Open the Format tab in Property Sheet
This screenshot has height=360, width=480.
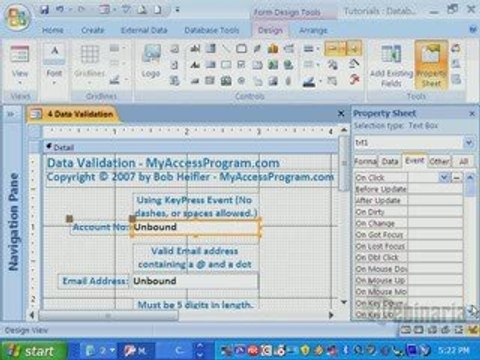pos(366,161)
